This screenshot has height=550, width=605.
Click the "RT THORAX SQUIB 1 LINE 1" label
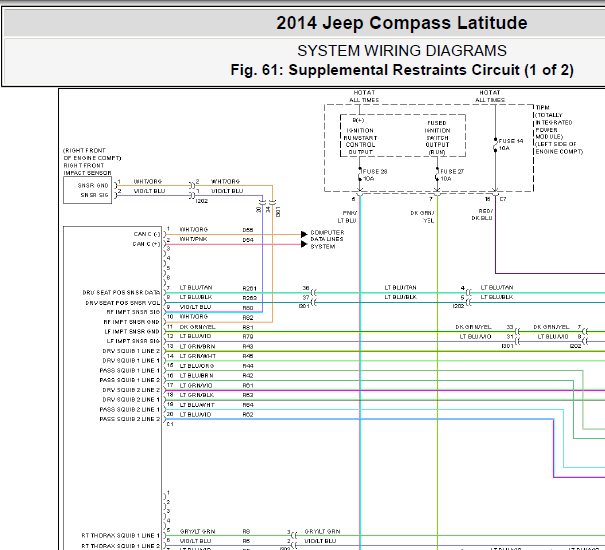[120, 536]
